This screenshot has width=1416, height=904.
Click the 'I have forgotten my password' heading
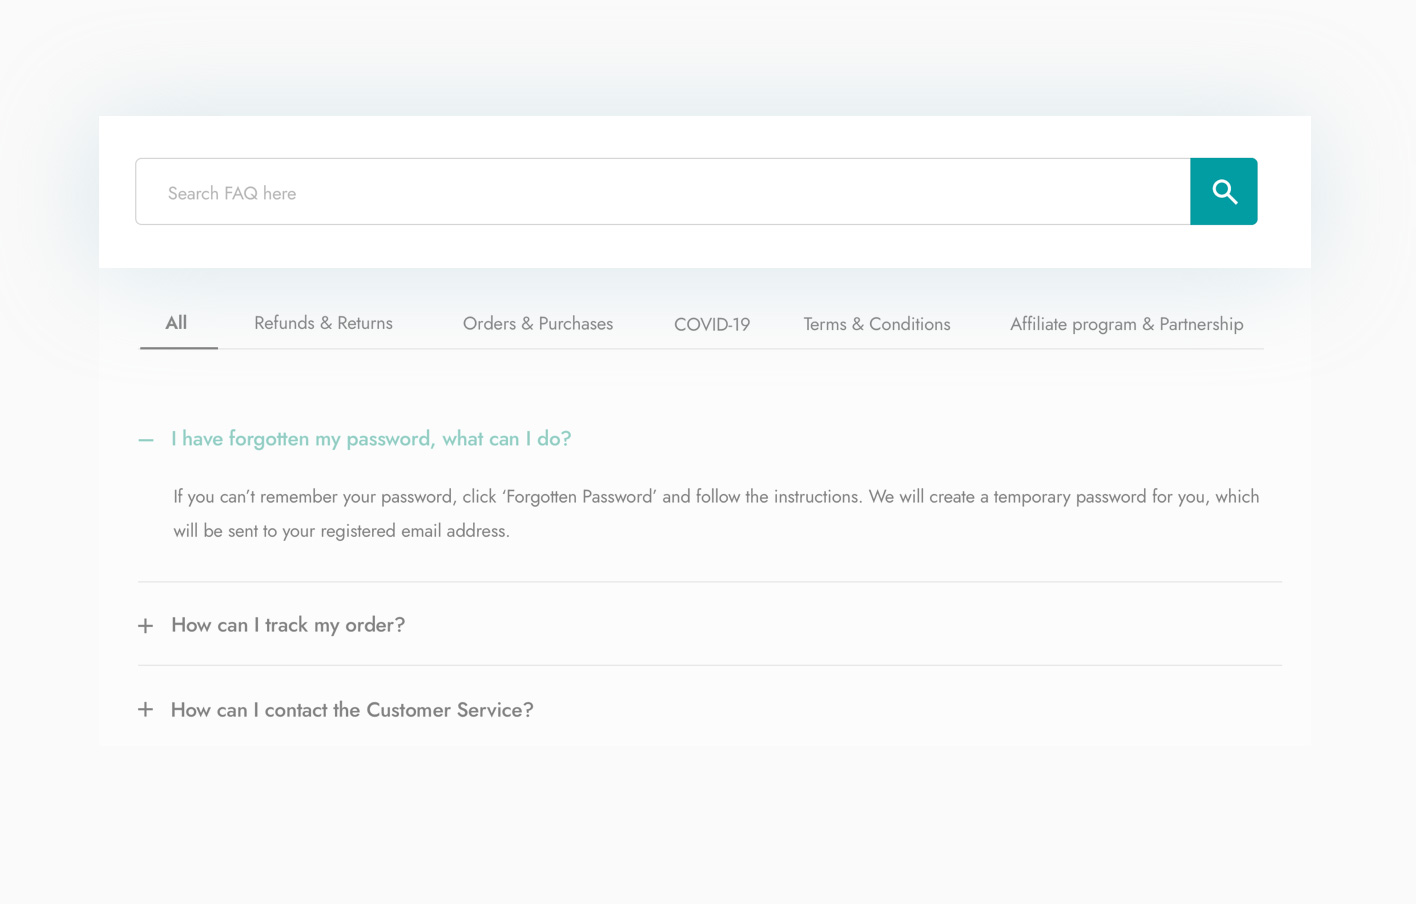coord(371,439)
